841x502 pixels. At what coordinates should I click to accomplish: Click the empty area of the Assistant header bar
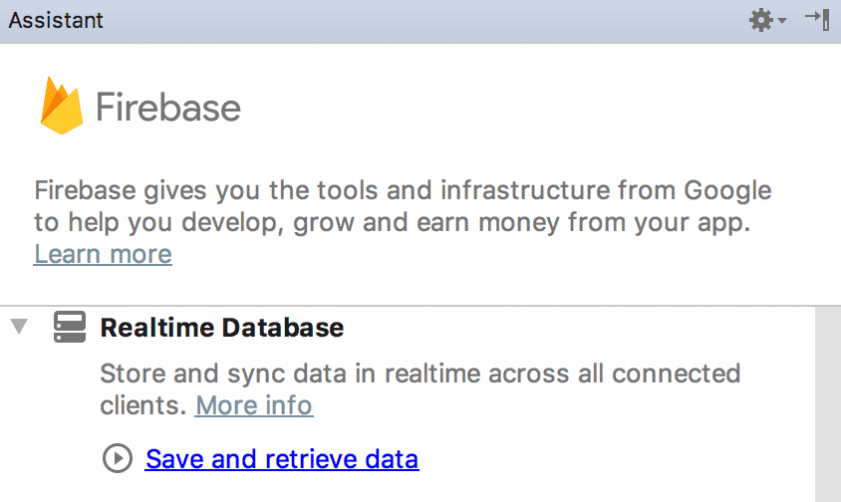point(424,21)
